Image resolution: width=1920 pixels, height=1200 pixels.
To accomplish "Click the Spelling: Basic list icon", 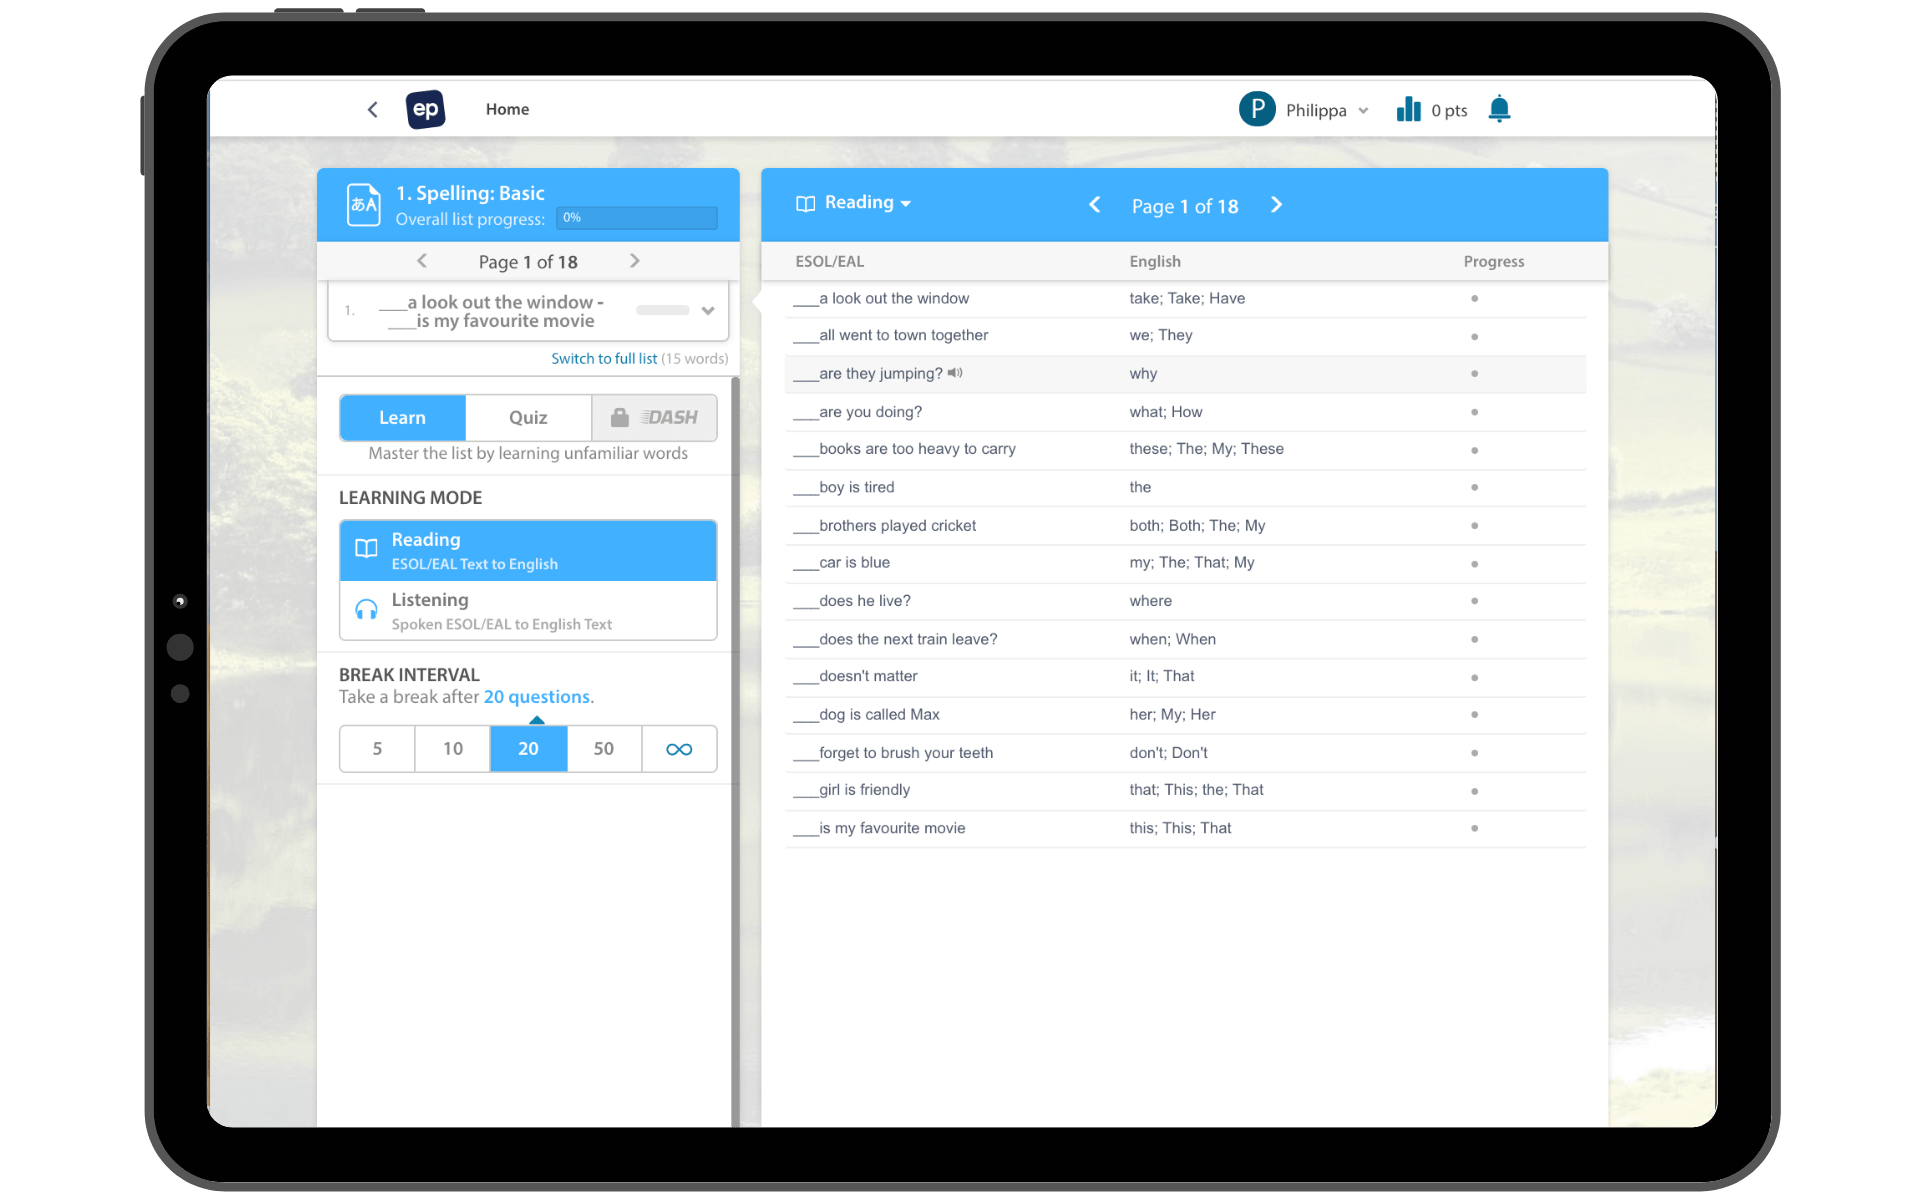I will (x=363, y=204).
